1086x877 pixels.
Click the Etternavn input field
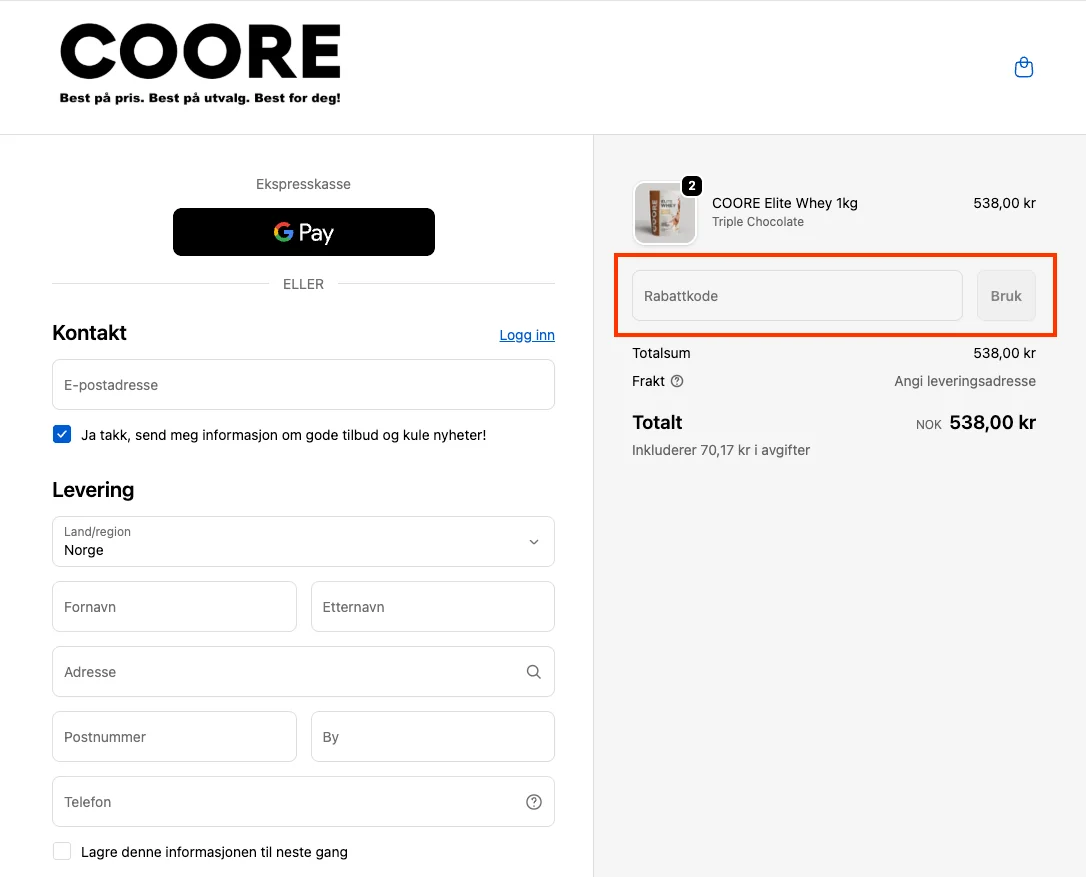pyautogui.click(x=433, y=606)
